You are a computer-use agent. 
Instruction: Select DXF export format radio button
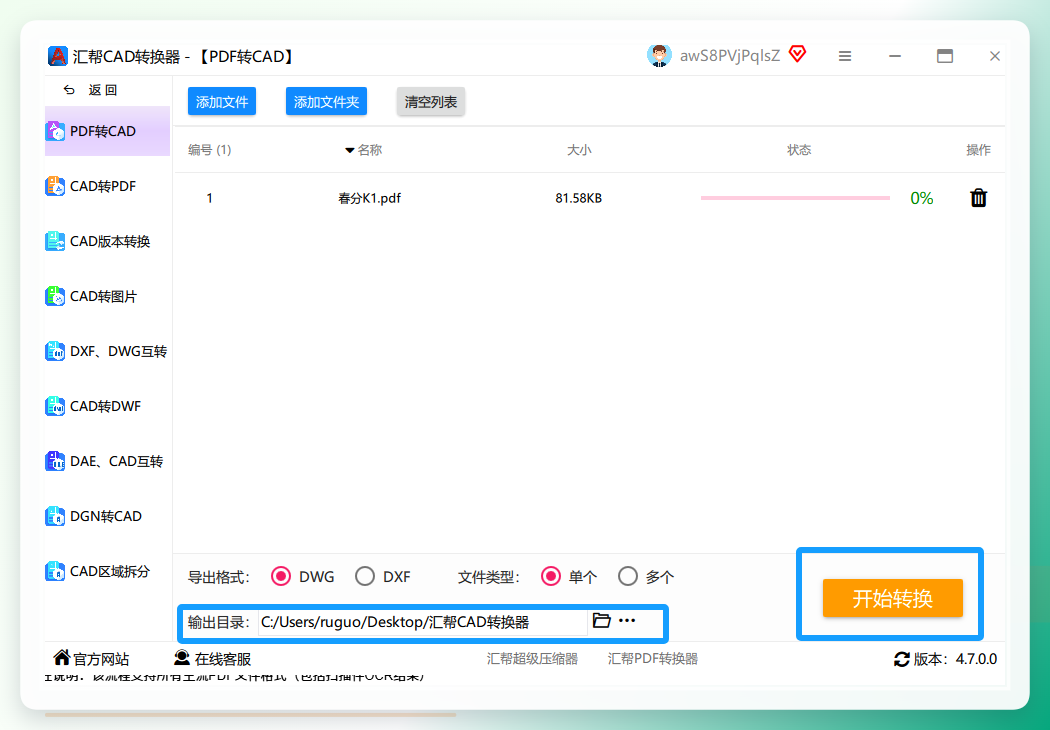(365, 577)
